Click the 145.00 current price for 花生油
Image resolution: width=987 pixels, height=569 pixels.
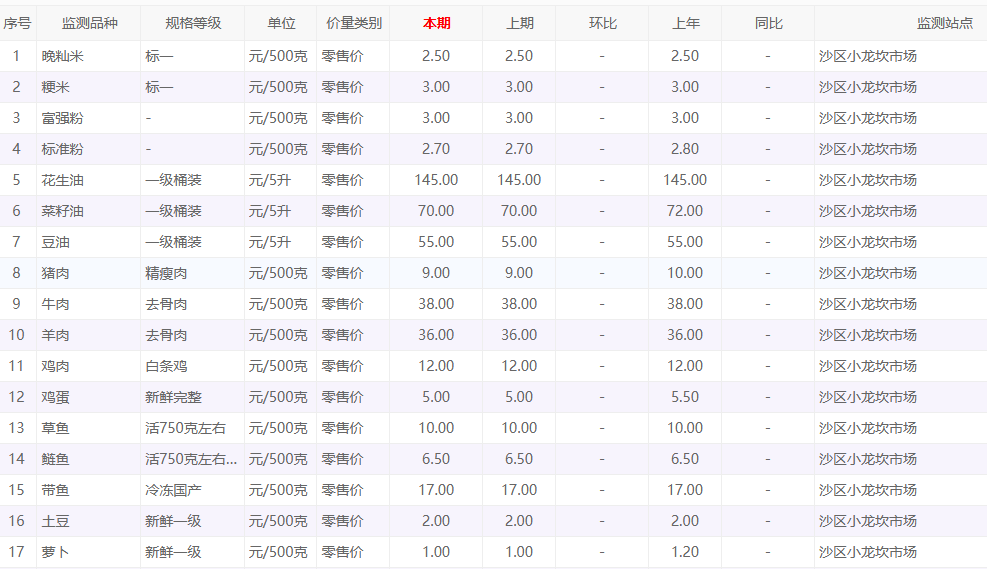point(436,180)
